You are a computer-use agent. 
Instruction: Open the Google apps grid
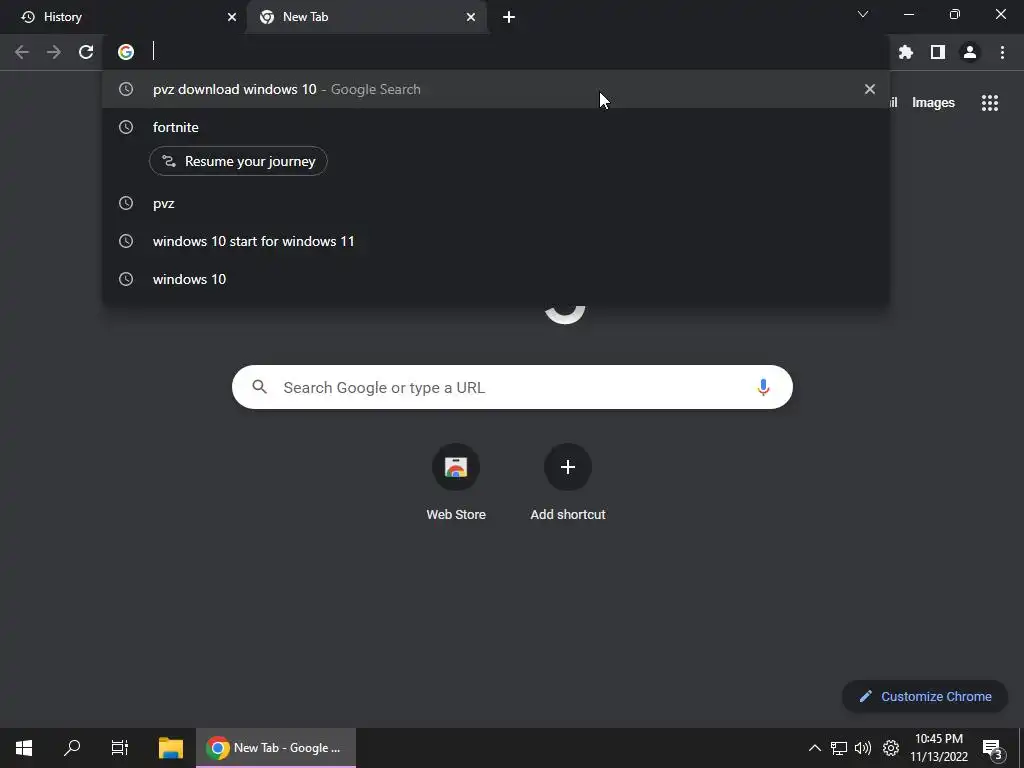(x=990, y=103)
